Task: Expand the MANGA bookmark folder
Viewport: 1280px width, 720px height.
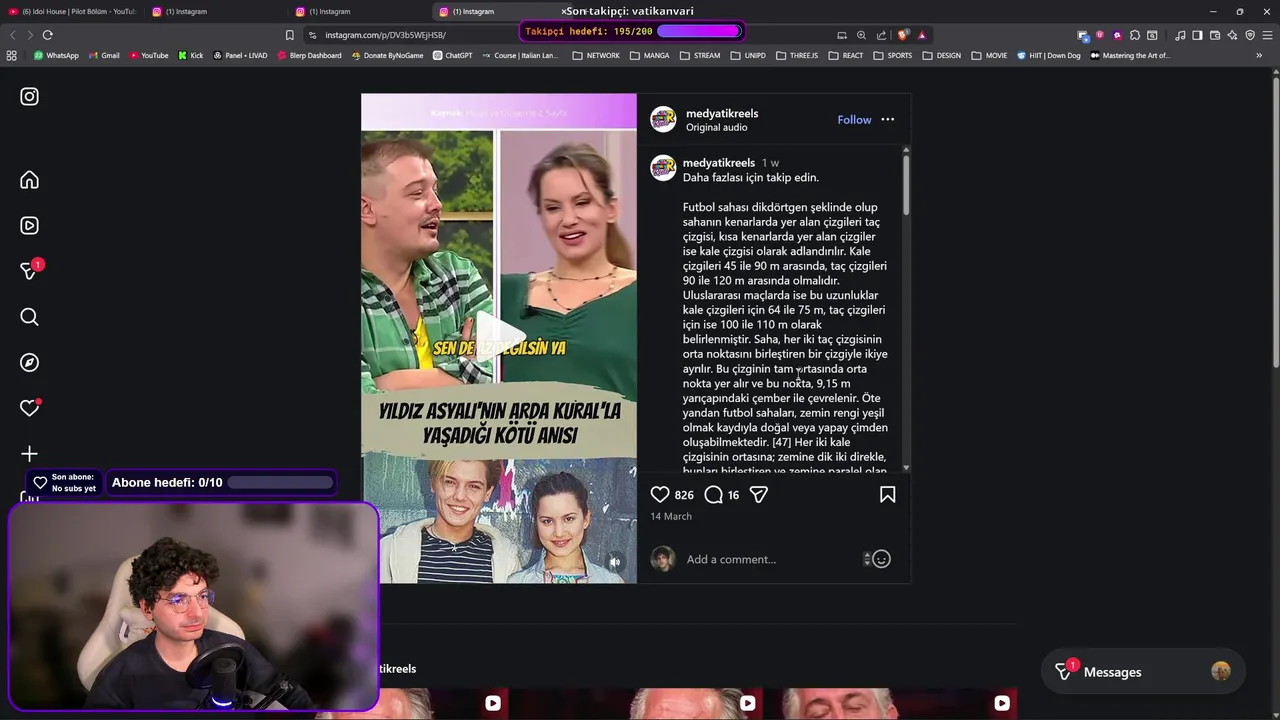Action: 649,56
